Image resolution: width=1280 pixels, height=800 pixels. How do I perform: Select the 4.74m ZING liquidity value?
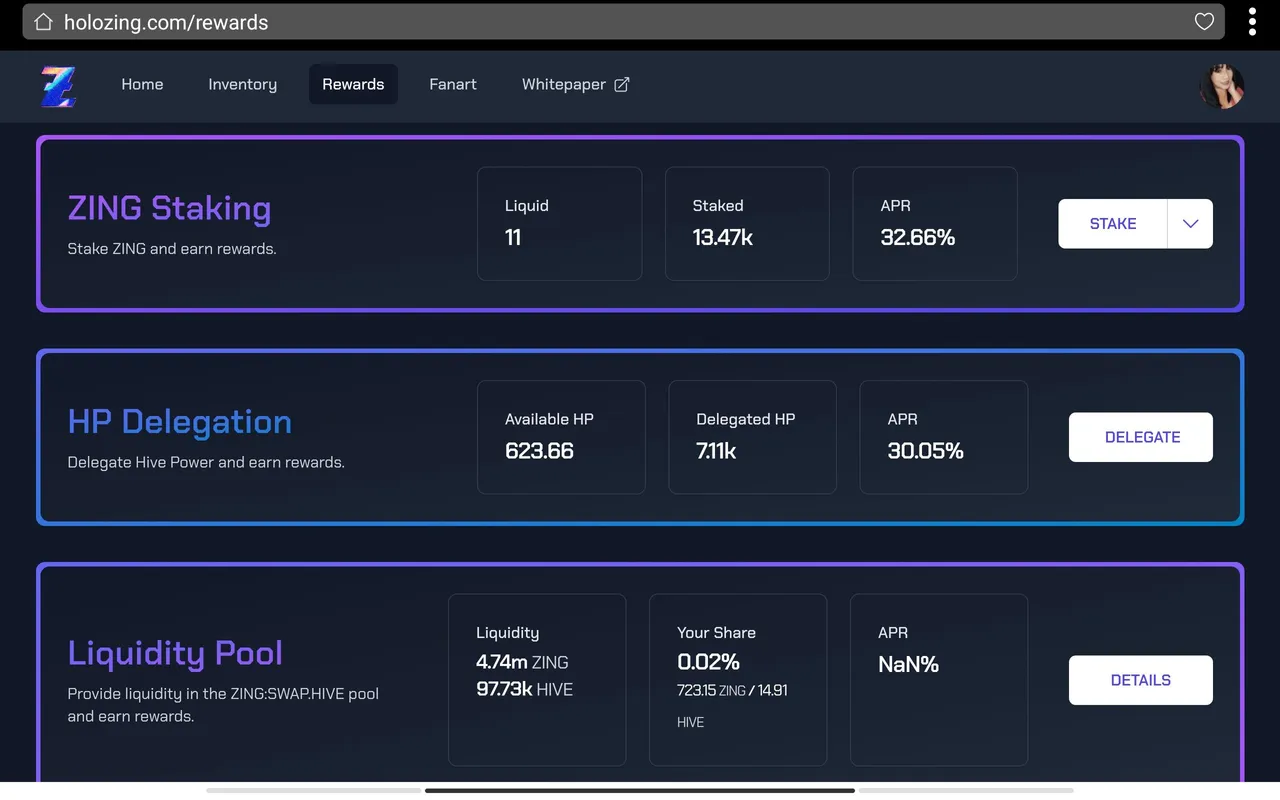click(x=522, y=662)
